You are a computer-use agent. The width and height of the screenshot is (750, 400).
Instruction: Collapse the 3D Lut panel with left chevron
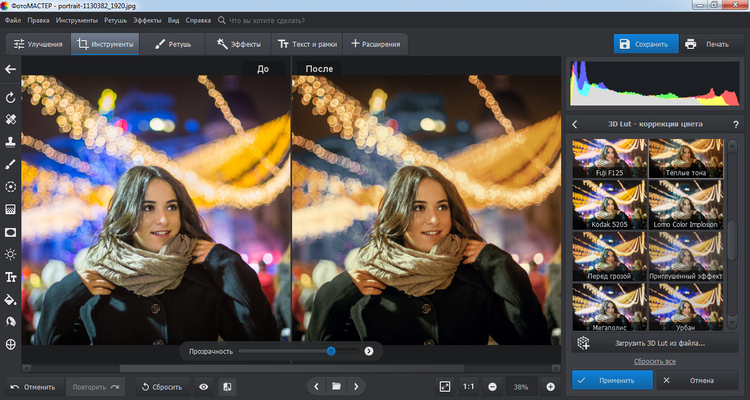pyautogui.click(x=576, y=124)
